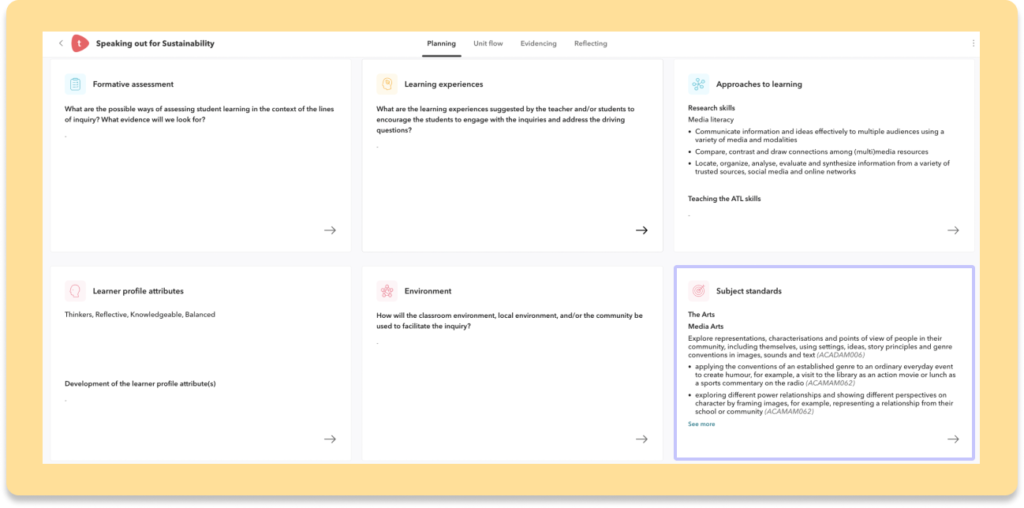Open Environment card arrow

click(642, 439)
